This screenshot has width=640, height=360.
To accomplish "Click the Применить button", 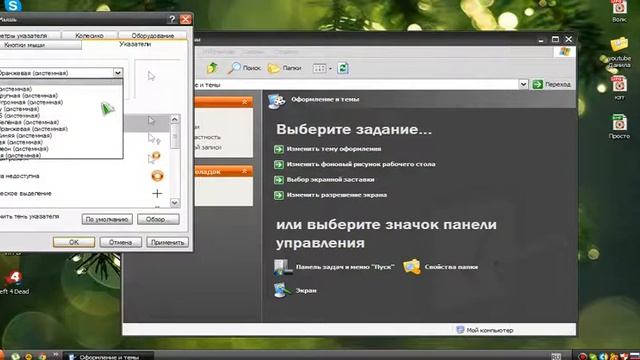I will [167, 242].
